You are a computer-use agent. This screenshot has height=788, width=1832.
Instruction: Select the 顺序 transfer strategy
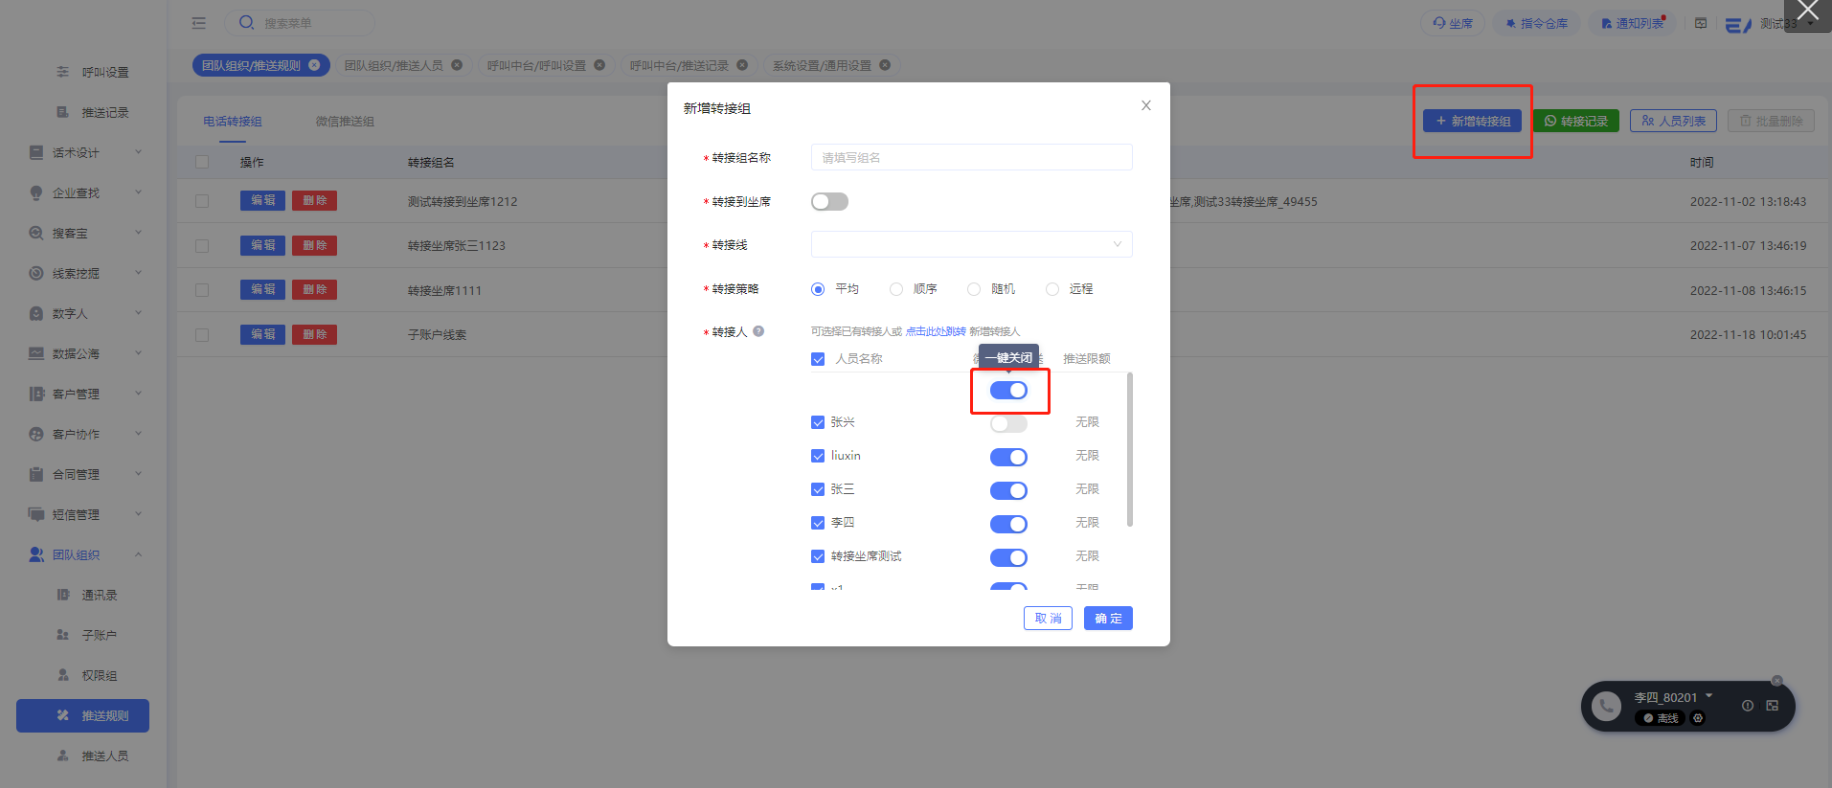[x=897, y=289]
